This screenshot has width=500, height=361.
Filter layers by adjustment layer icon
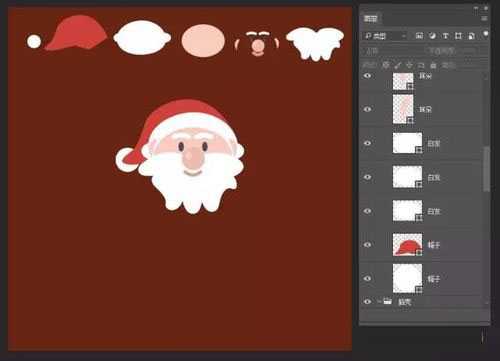432,36
